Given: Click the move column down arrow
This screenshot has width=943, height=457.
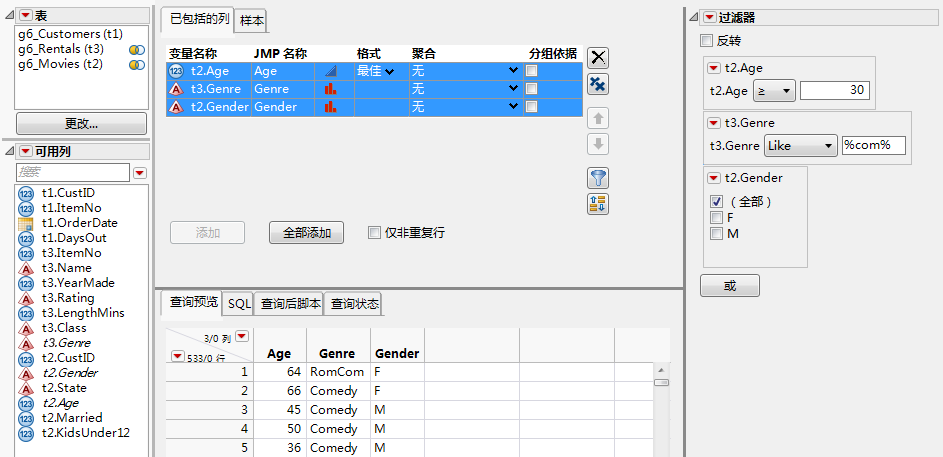Looking at the screenshot, I should [x=598, y=144].
